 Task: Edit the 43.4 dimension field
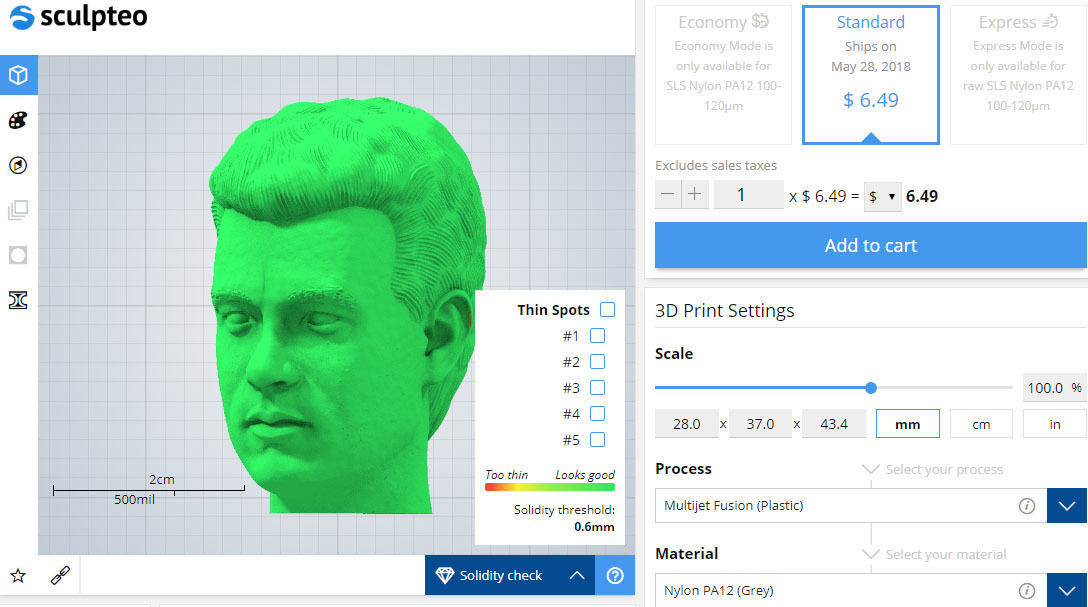[x=834, y=424]
